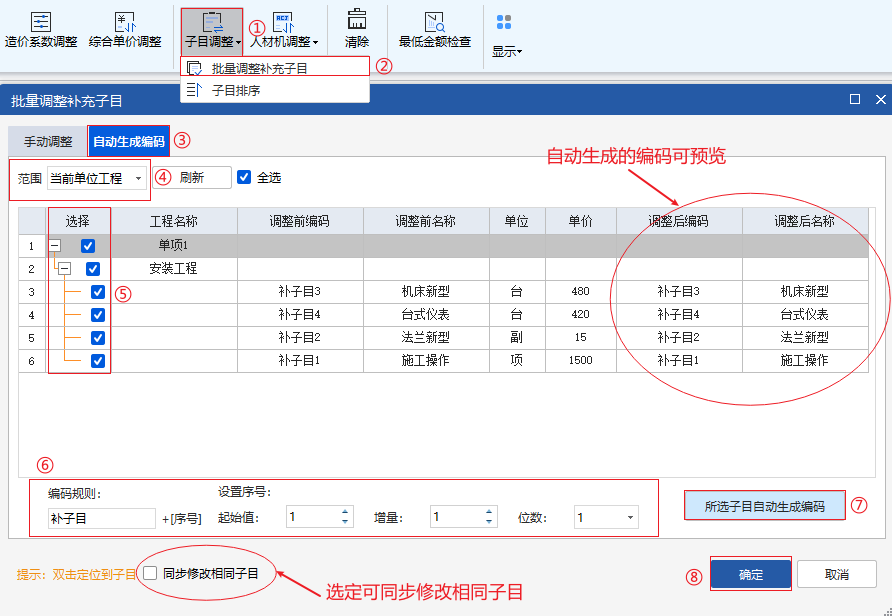Select 批量调整补充子目 menu entry
Screen dimensions: 892x616
275,68
